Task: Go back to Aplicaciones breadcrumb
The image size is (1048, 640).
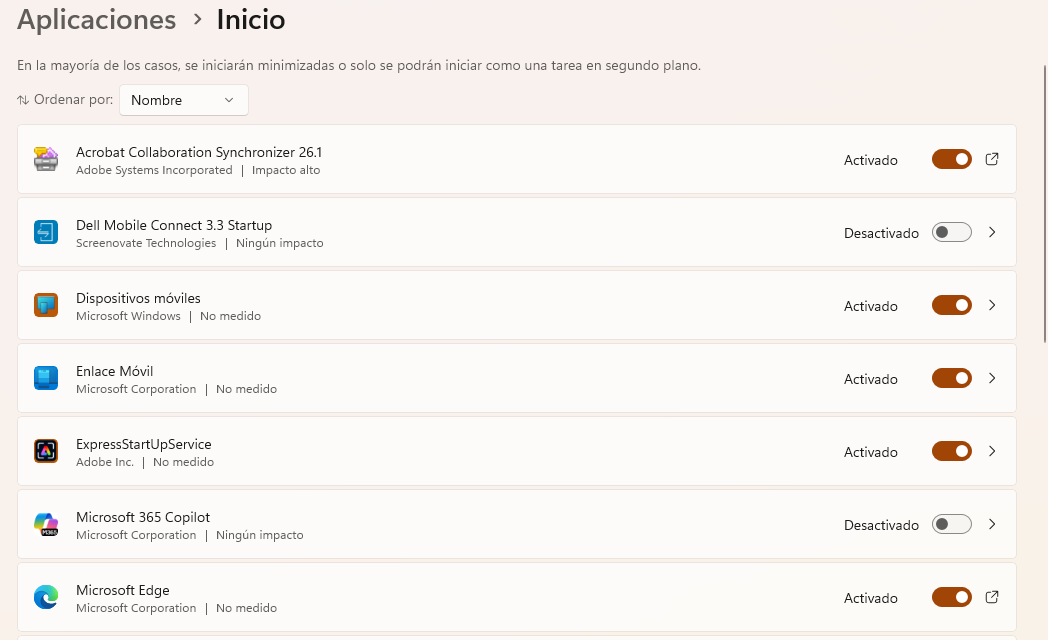Action: (96, 19)
